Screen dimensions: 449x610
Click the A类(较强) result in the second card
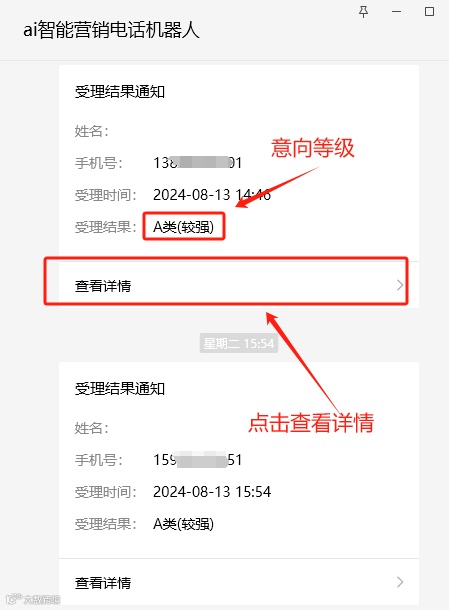coord(184,524)
